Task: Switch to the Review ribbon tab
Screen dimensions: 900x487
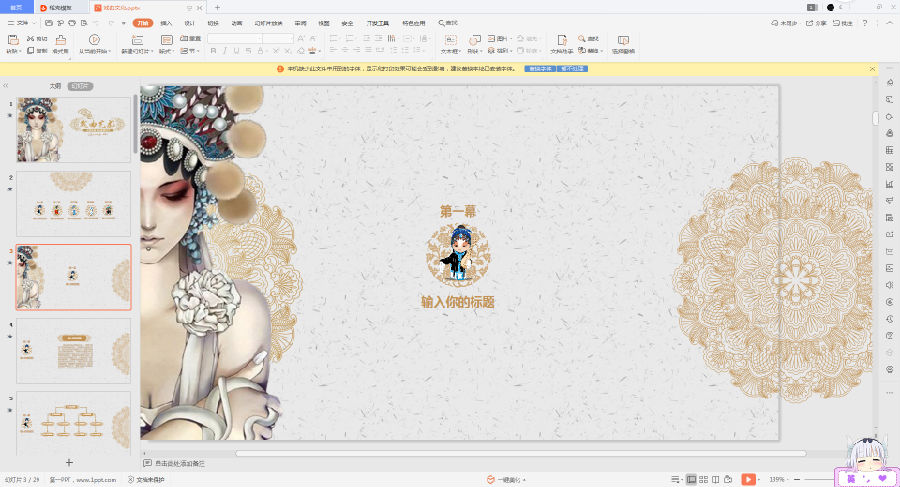Action: click(x=300, y=23)
